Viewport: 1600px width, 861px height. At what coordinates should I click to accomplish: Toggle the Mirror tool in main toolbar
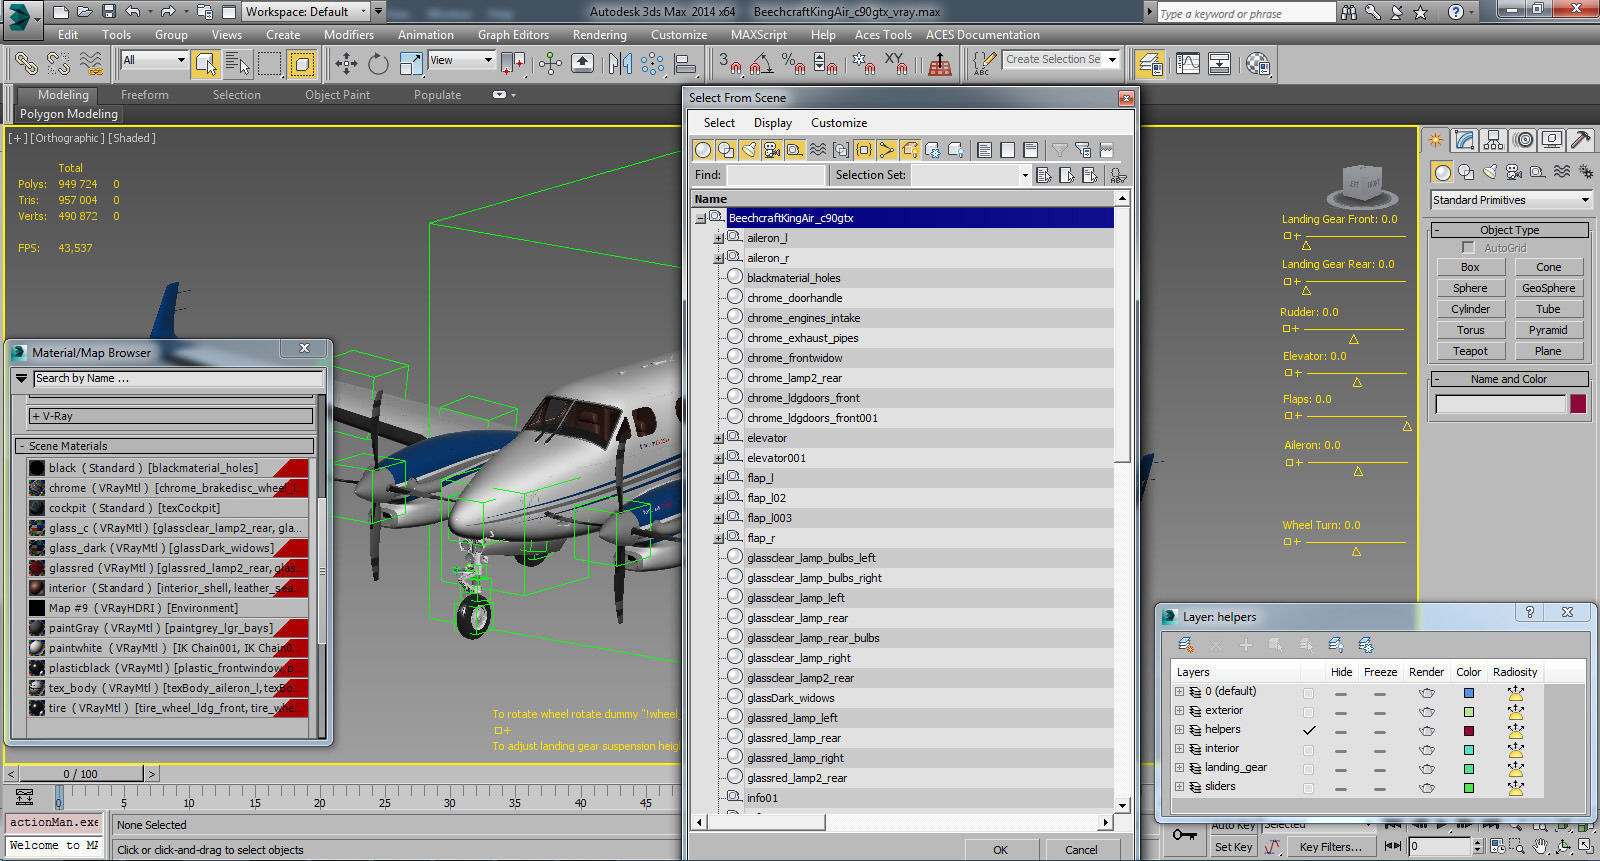[x=620, y=64]
